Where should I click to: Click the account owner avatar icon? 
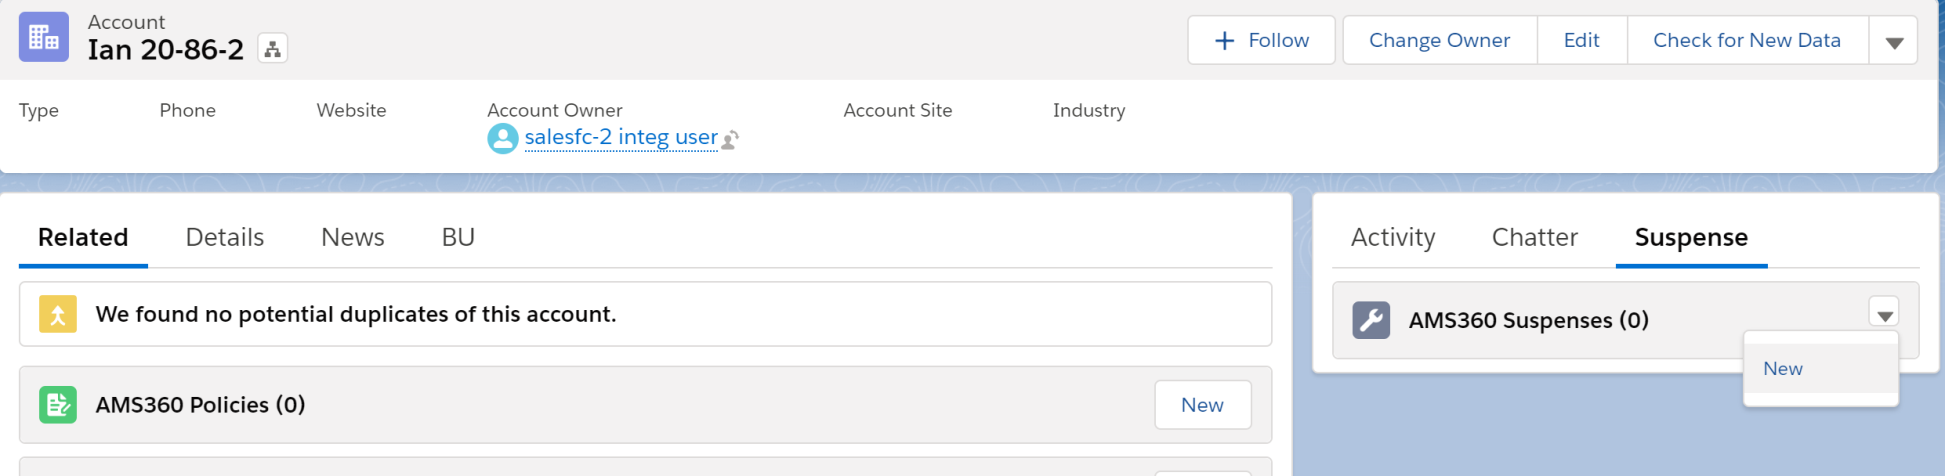pos(502,138)
